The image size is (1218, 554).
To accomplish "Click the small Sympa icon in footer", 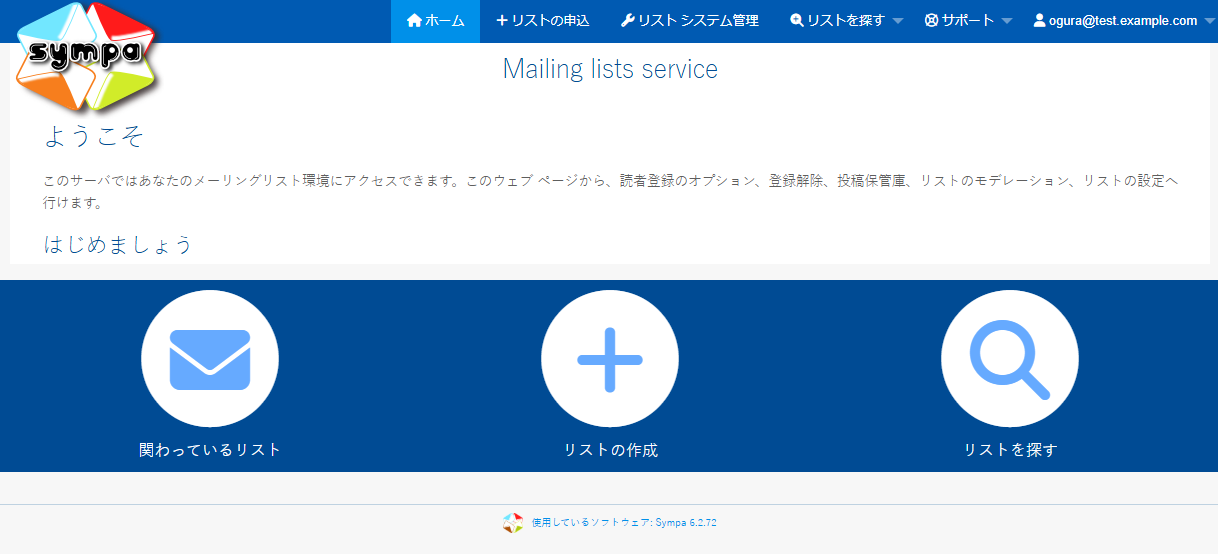I will [513, 522].
